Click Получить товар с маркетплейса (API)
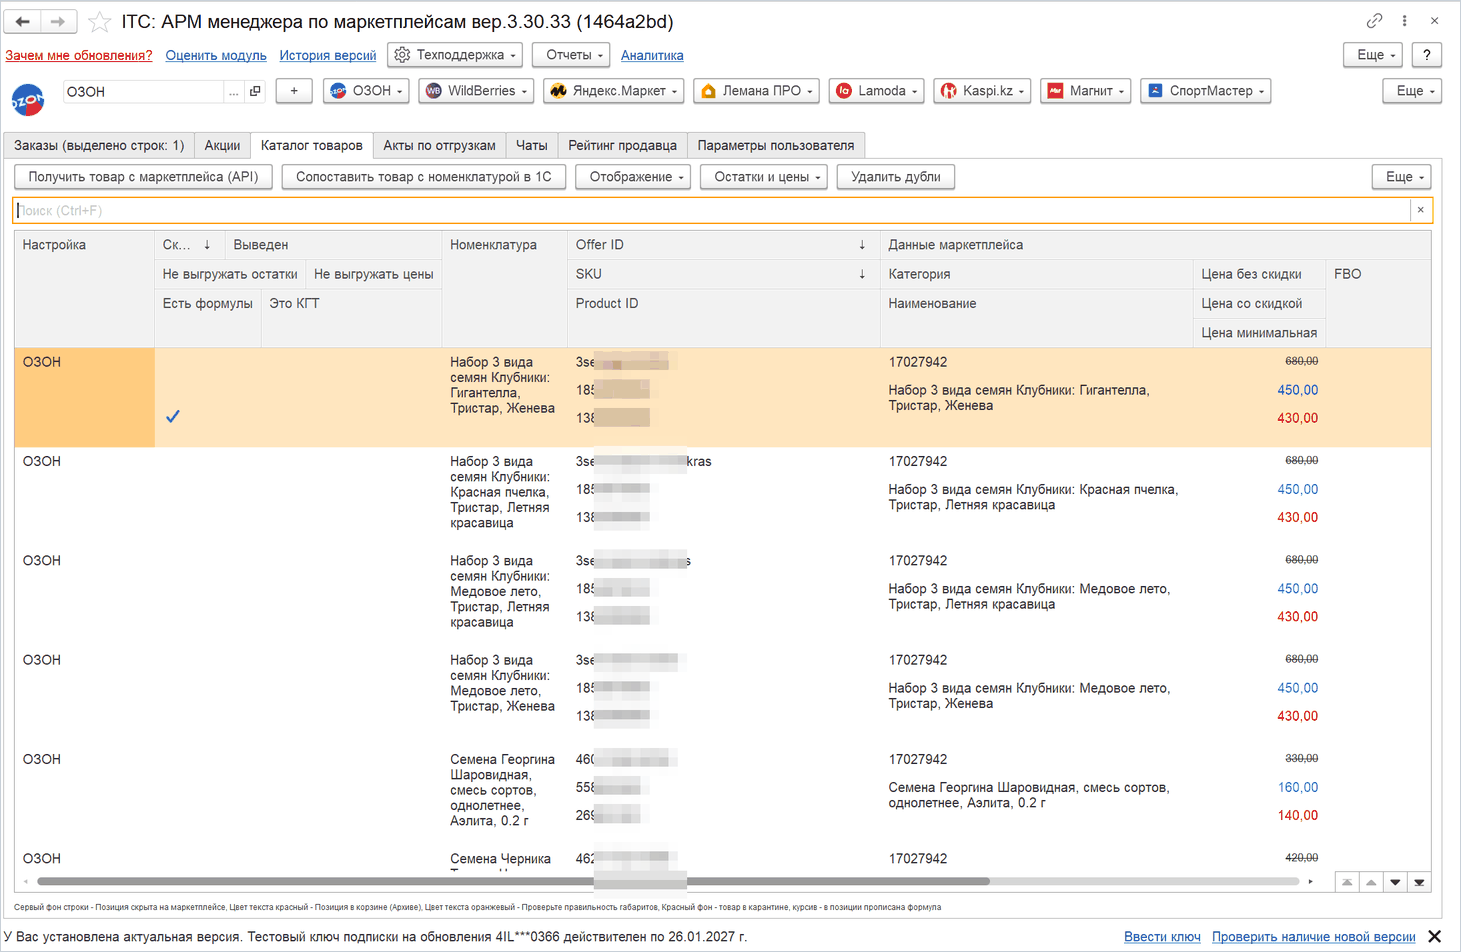This screenshot has width=1461, height=952. coord(143,177)
